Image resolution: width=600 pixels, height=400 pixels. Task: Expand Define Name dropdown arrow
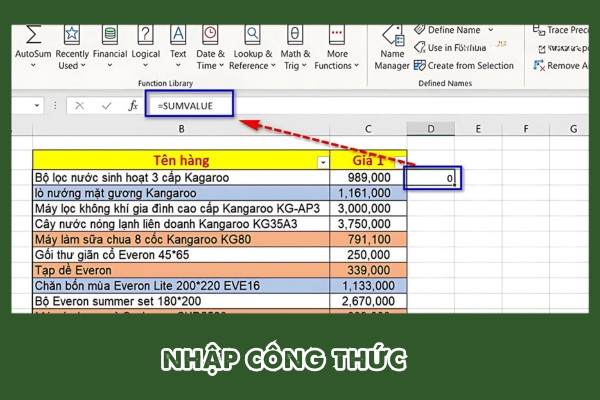[x=491, y=30]
